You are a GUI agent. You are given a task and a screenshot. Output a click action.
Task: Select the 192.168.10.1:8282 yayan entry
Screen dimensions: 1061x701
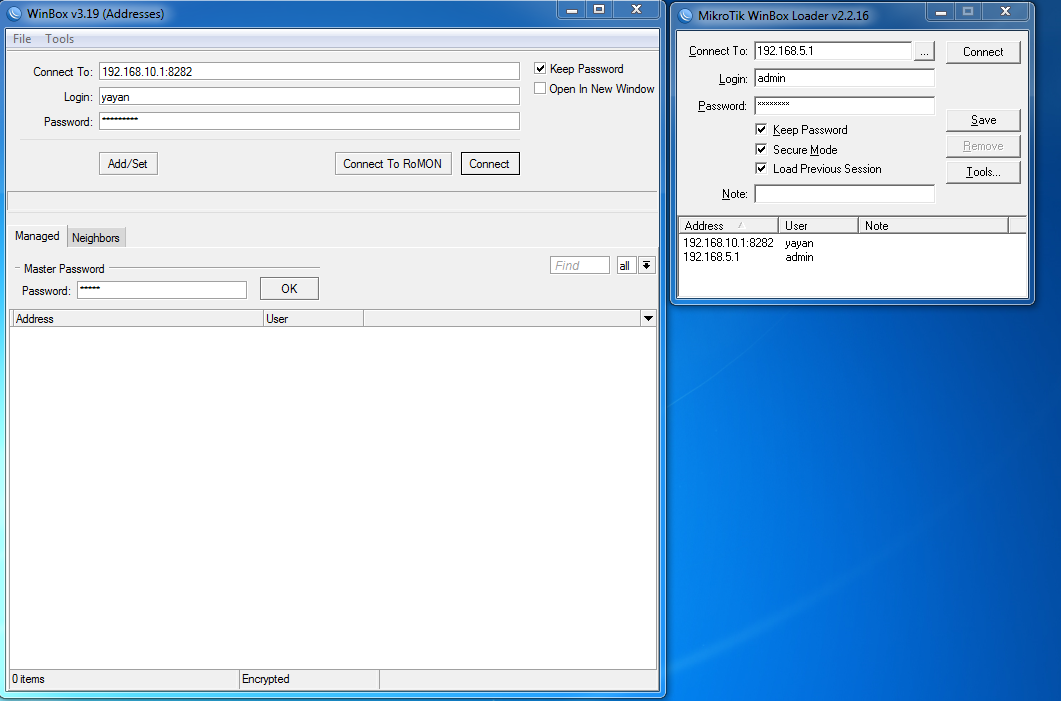click(851, 243)
